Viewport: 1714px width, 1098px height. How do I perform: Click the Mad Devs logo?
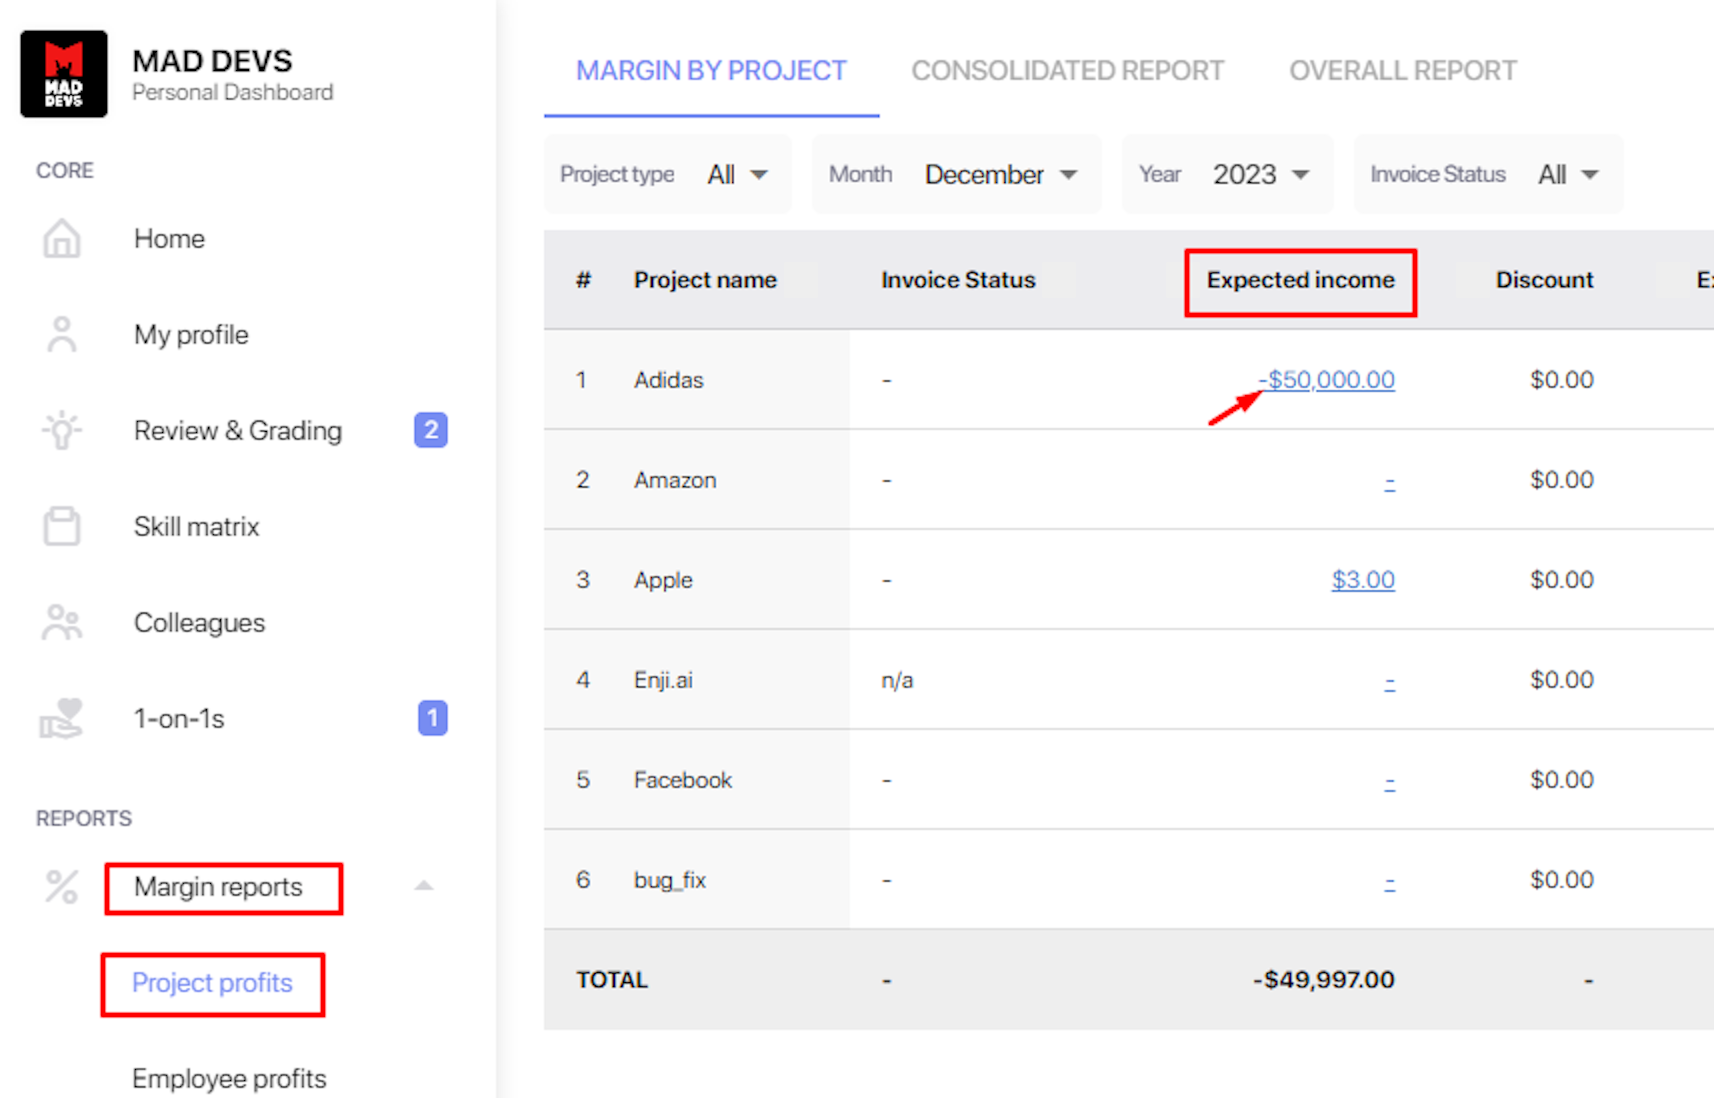tap(64, 74)
